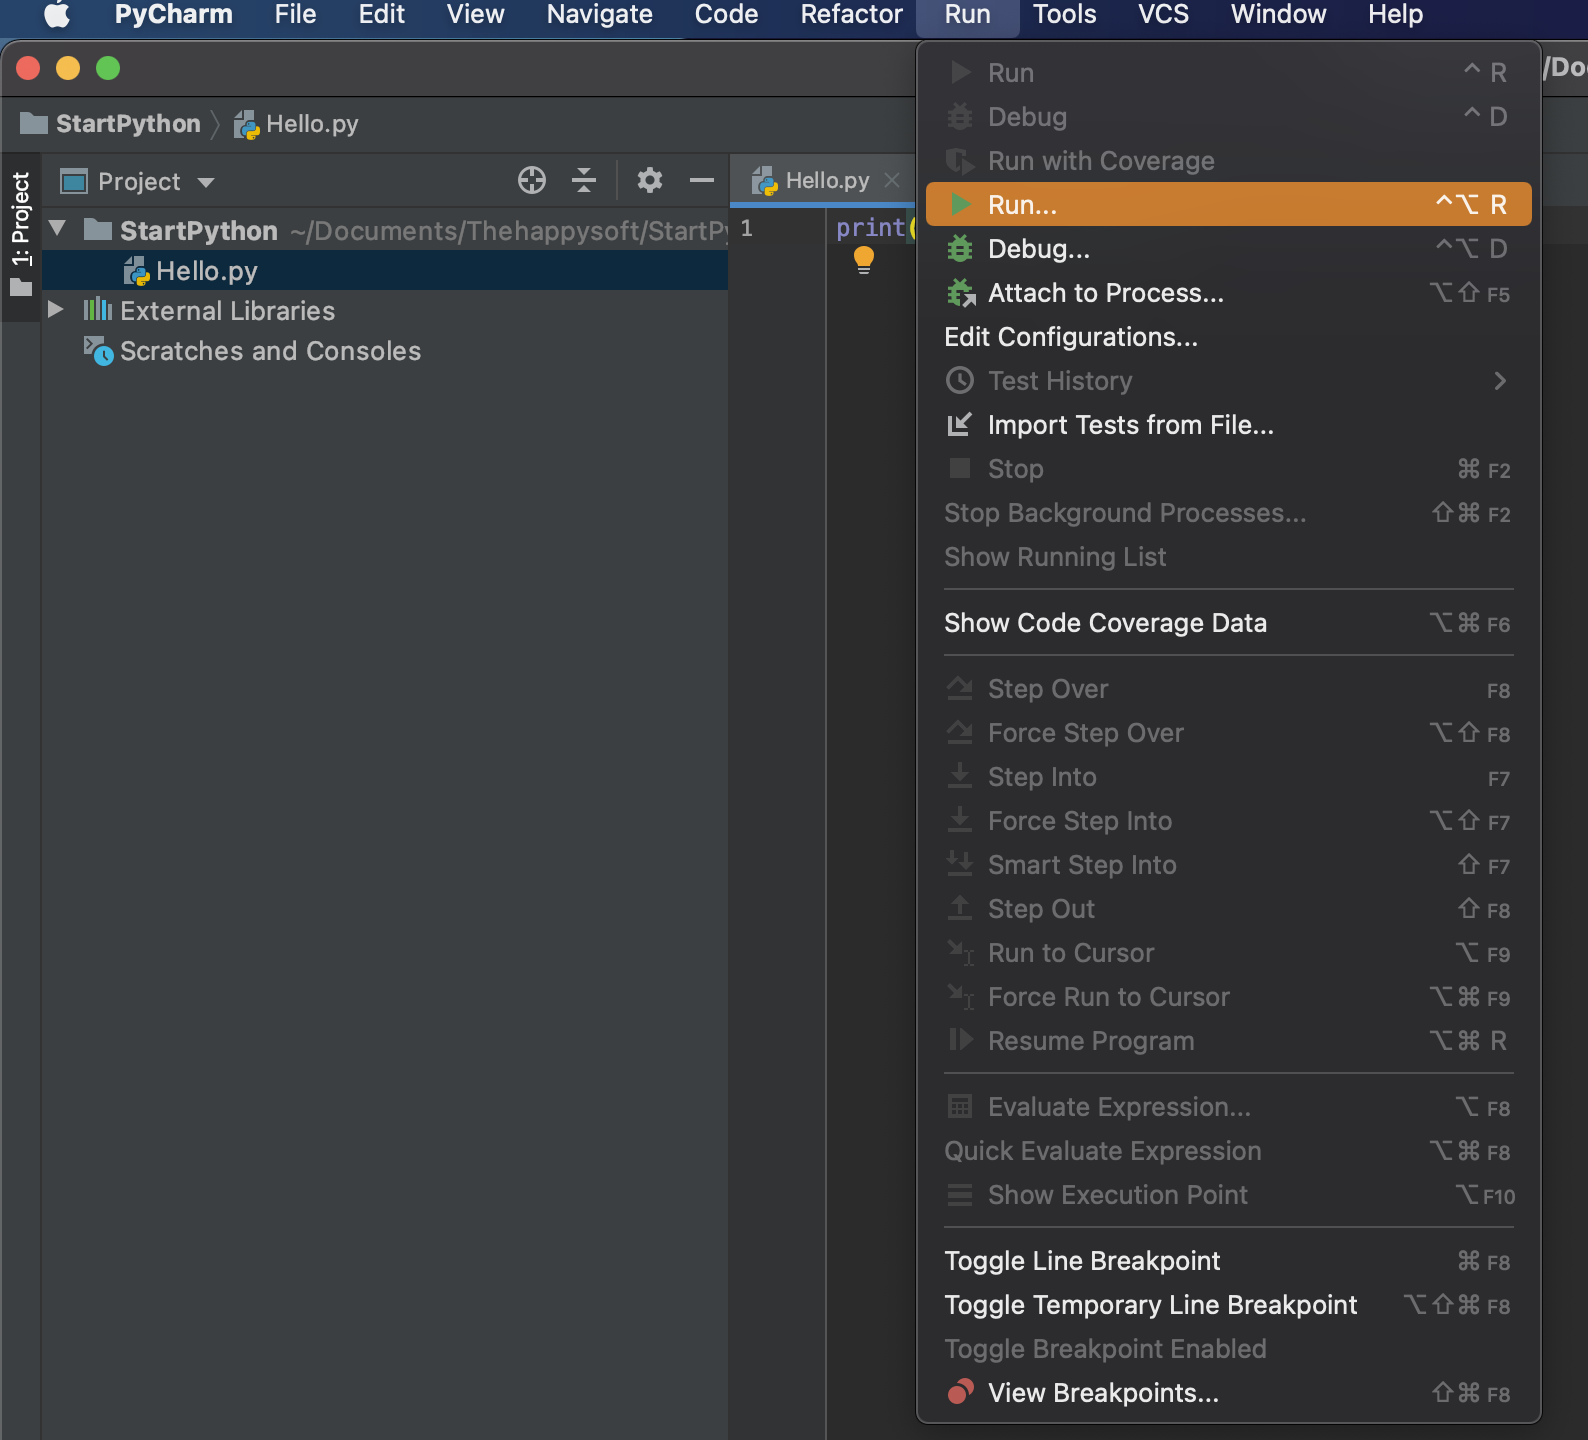Open the Navigate menu
The height and width of the screenshot is (1440, 1588).
[x=600, y=14]
